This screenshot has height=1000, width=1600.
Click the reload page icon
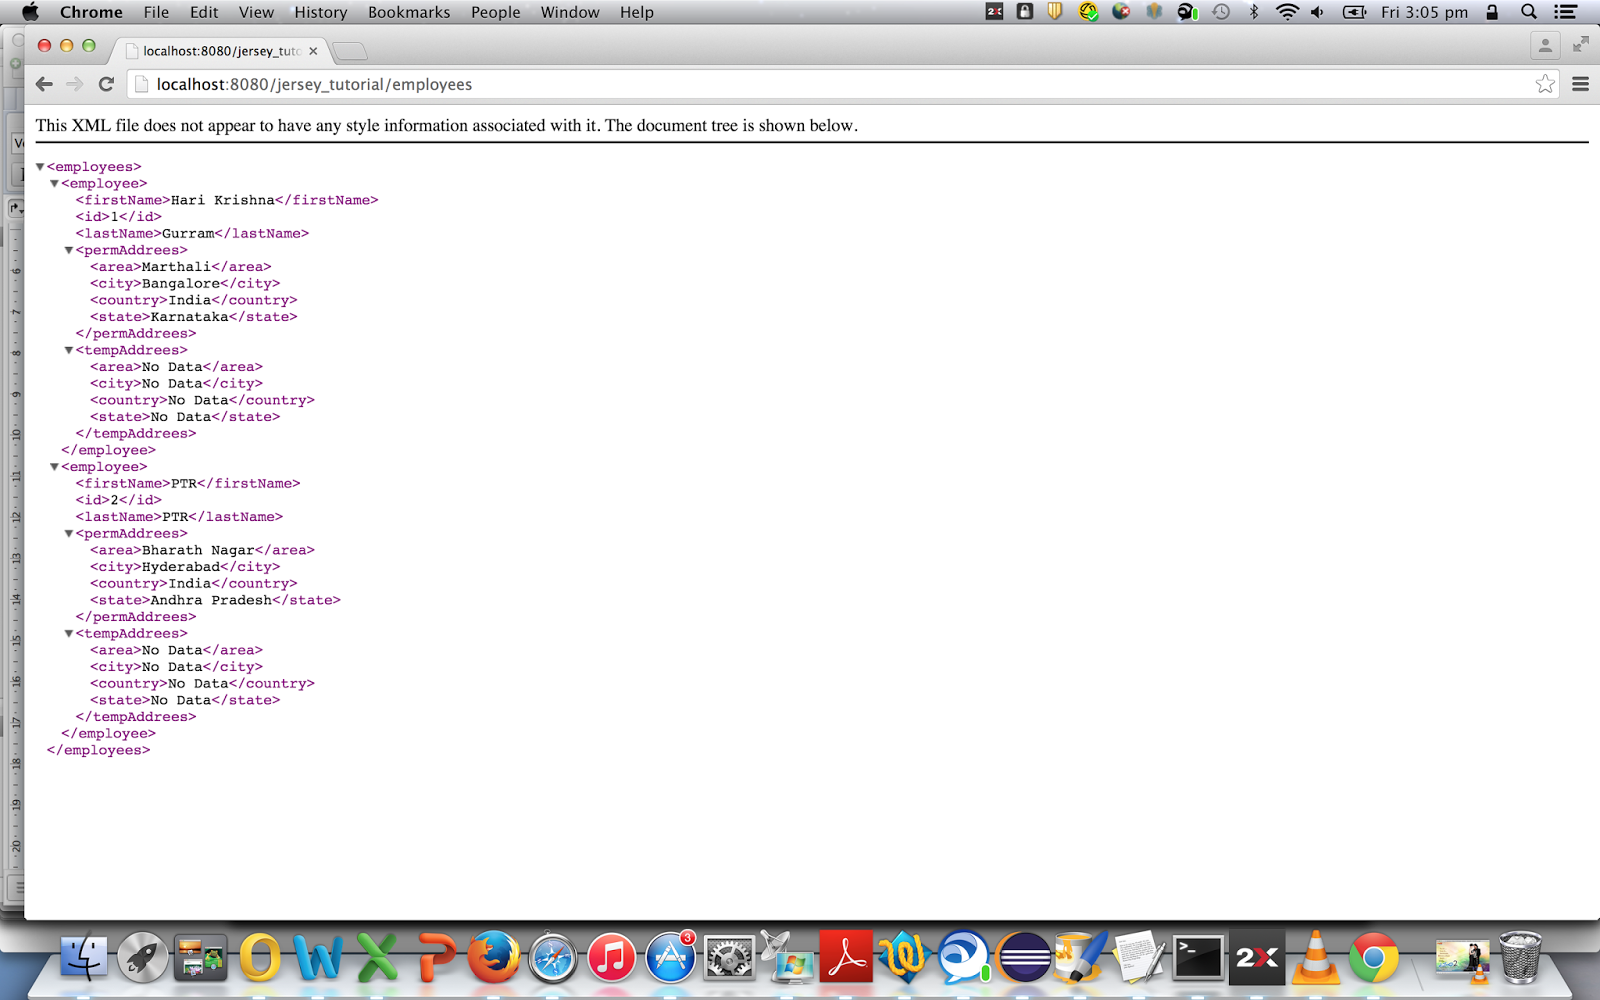tap(107, 84)
